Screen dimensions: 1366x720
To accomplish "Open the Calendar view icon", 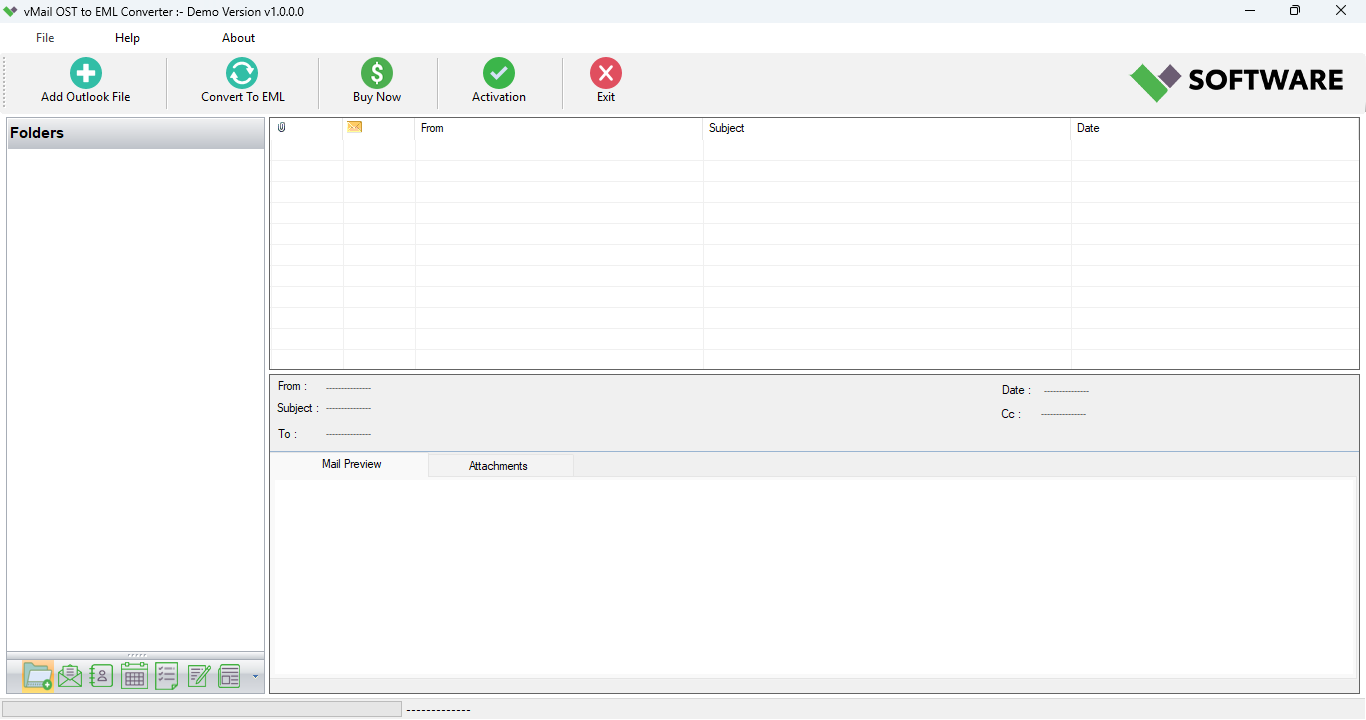I will click(x=133, y=675).
